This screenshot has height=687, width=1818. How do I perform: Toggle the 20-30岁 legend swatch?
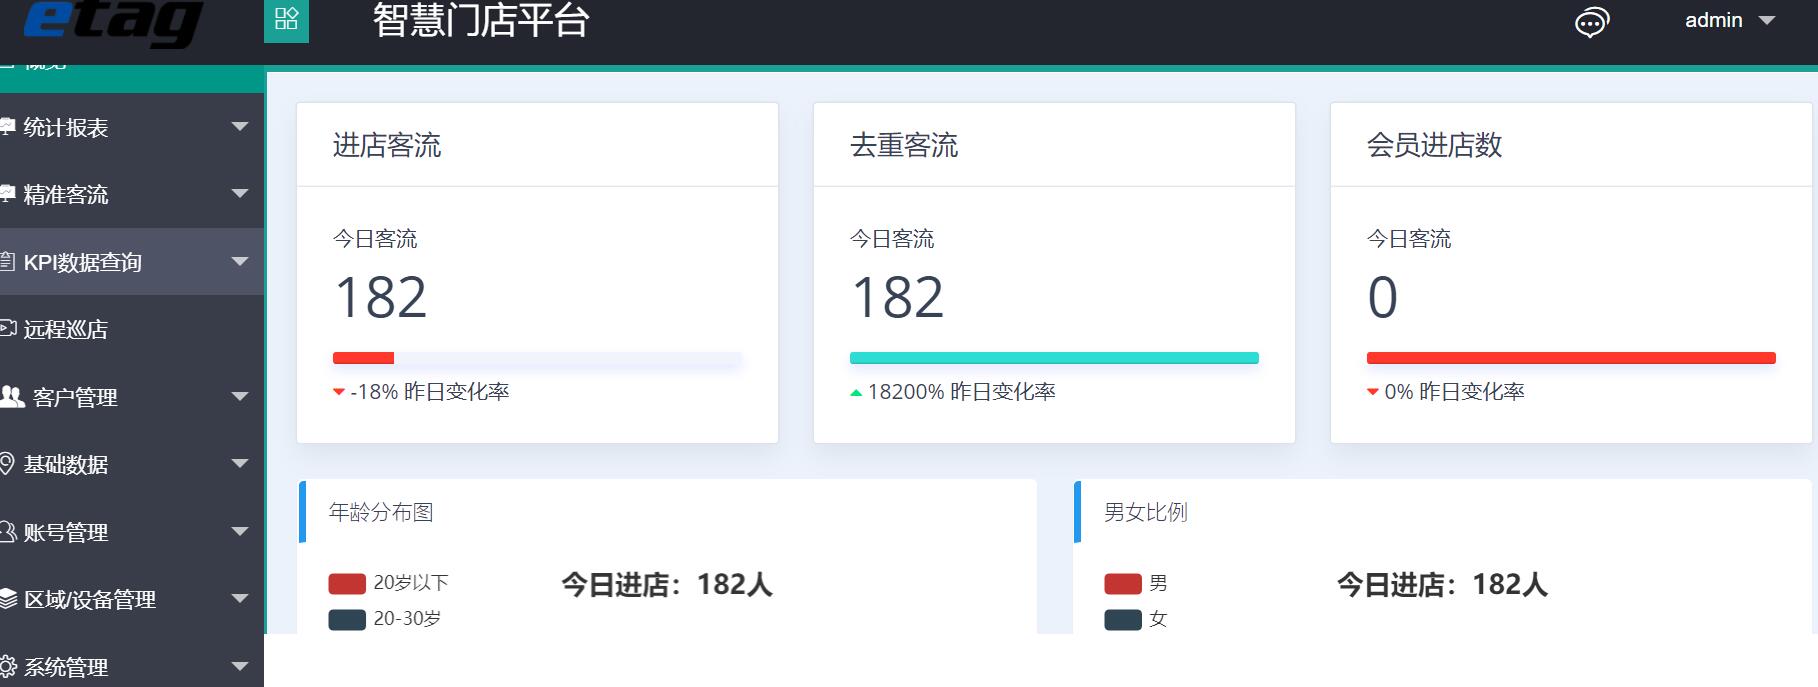click(x=347, y=619)
